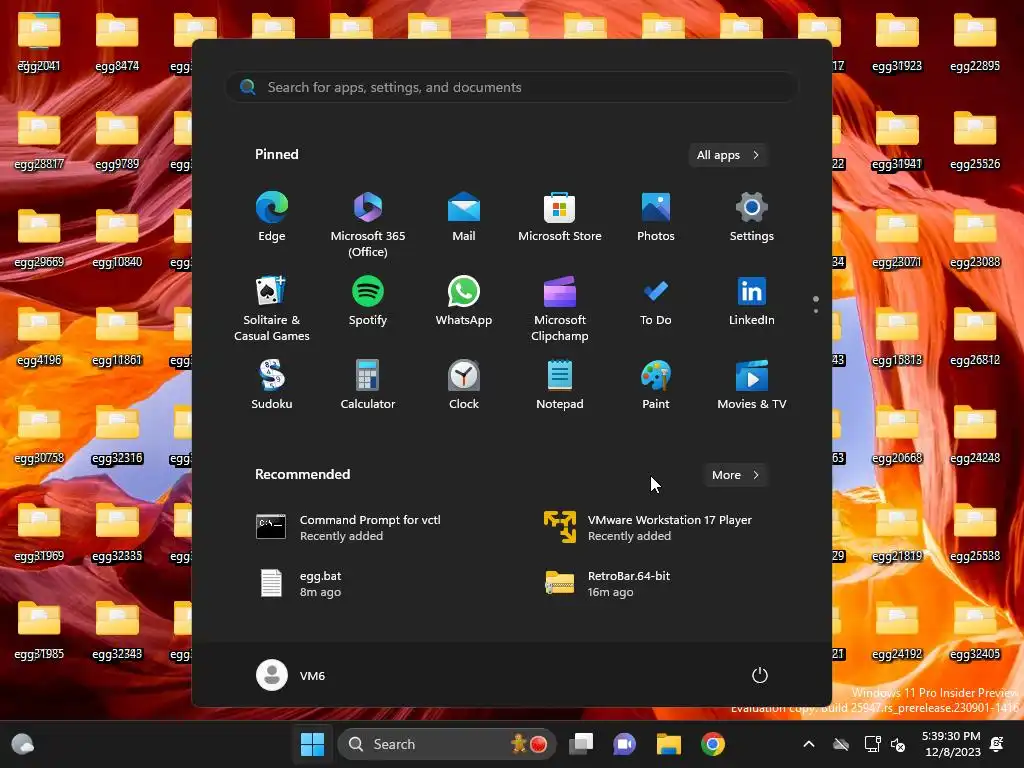Screen dimensions: 1024x768
Task: Open the Teams Chat taskbar icon
Action: 624,744
